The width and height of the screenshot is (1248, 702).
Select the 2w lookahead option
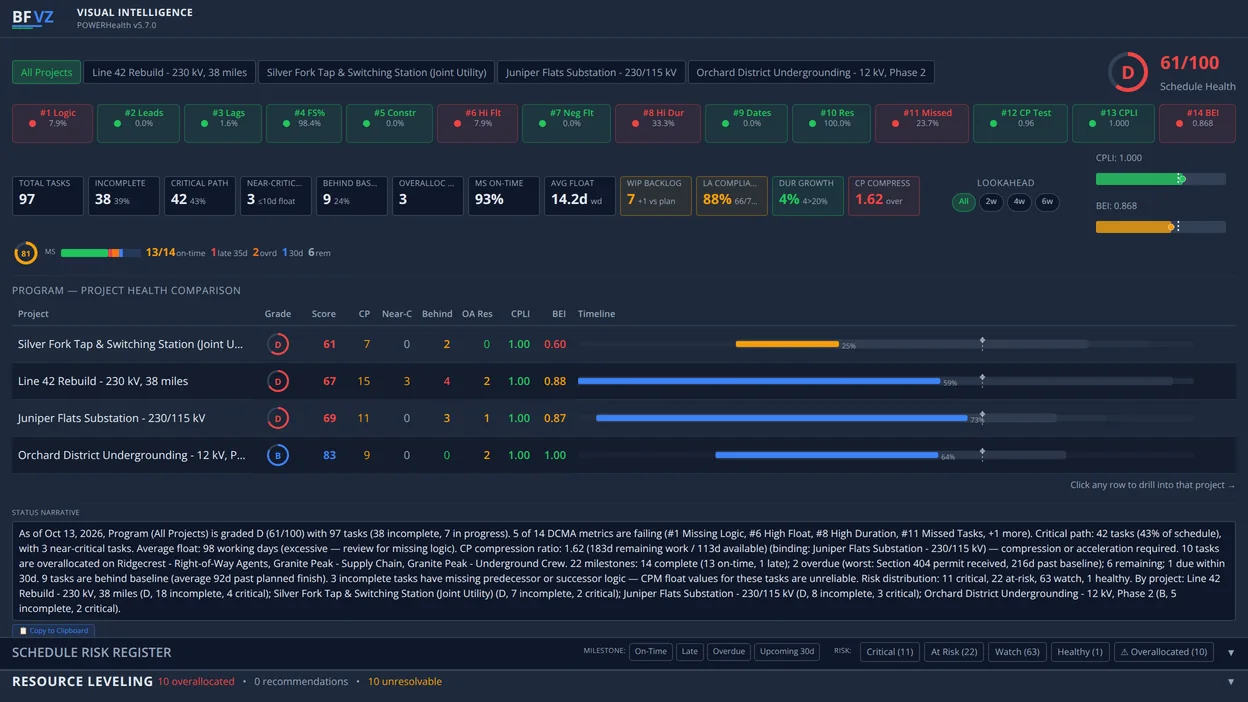tap(991, 202)
